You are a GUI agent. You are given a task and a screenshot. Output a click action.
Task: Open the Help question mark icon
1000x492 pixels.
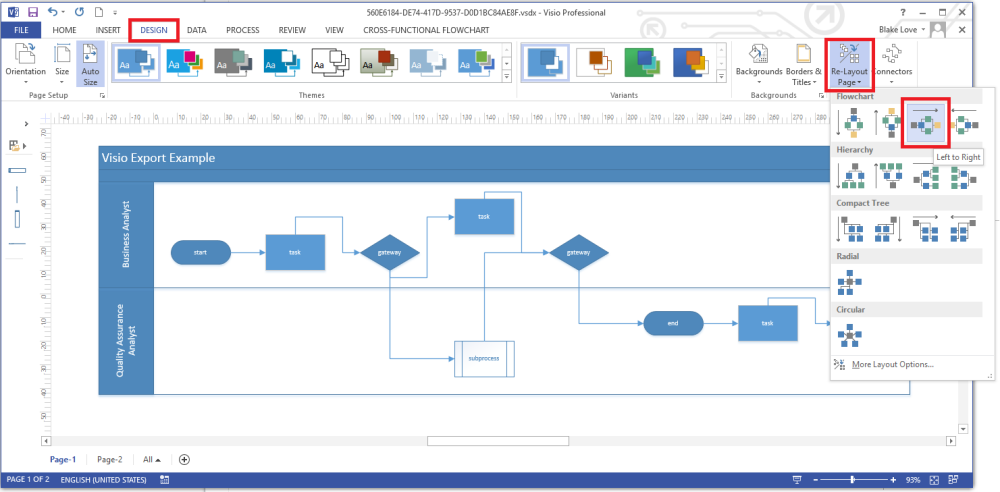[x=903, y=12]
